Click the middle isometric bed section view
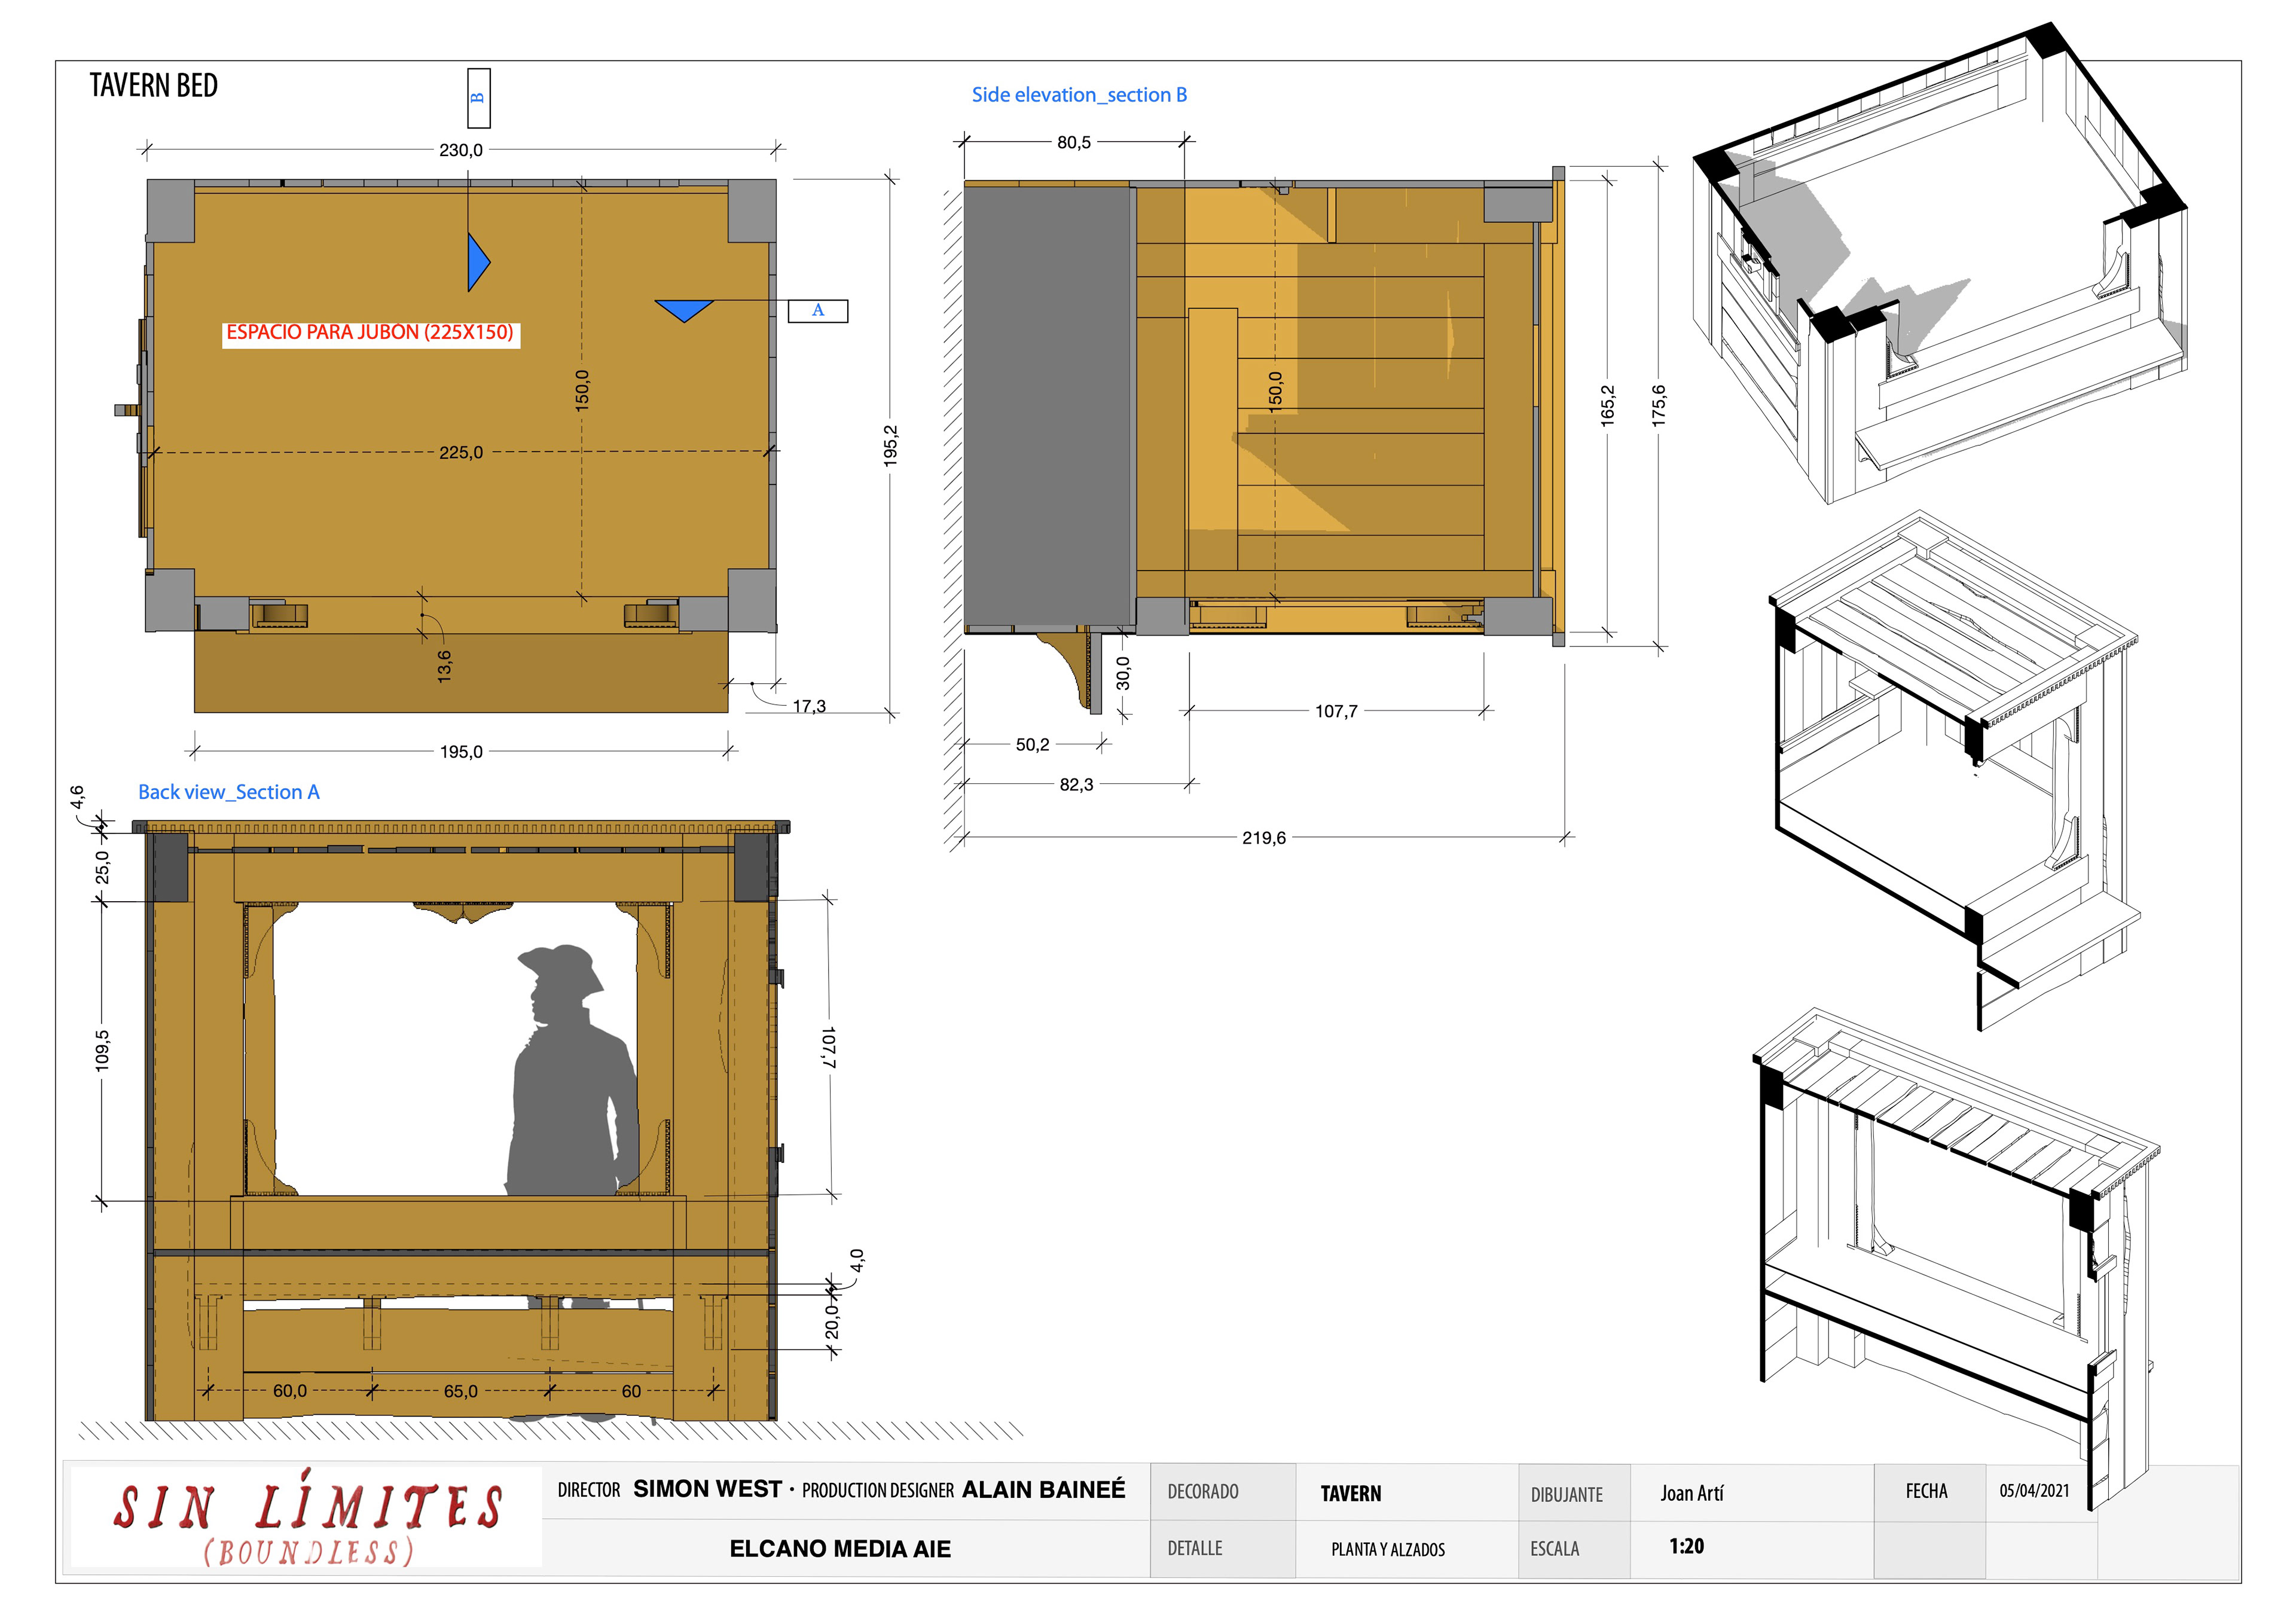The height and width of the screenshot is (1624, 2296). (1954, 770)
